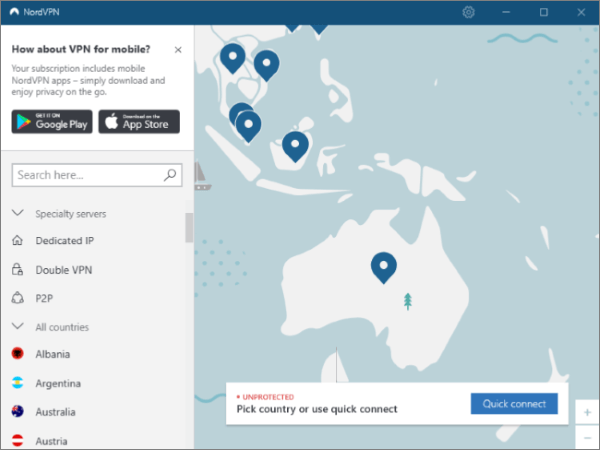
Task: Collapse the Specialty servers section
Action: pos(18,213)
